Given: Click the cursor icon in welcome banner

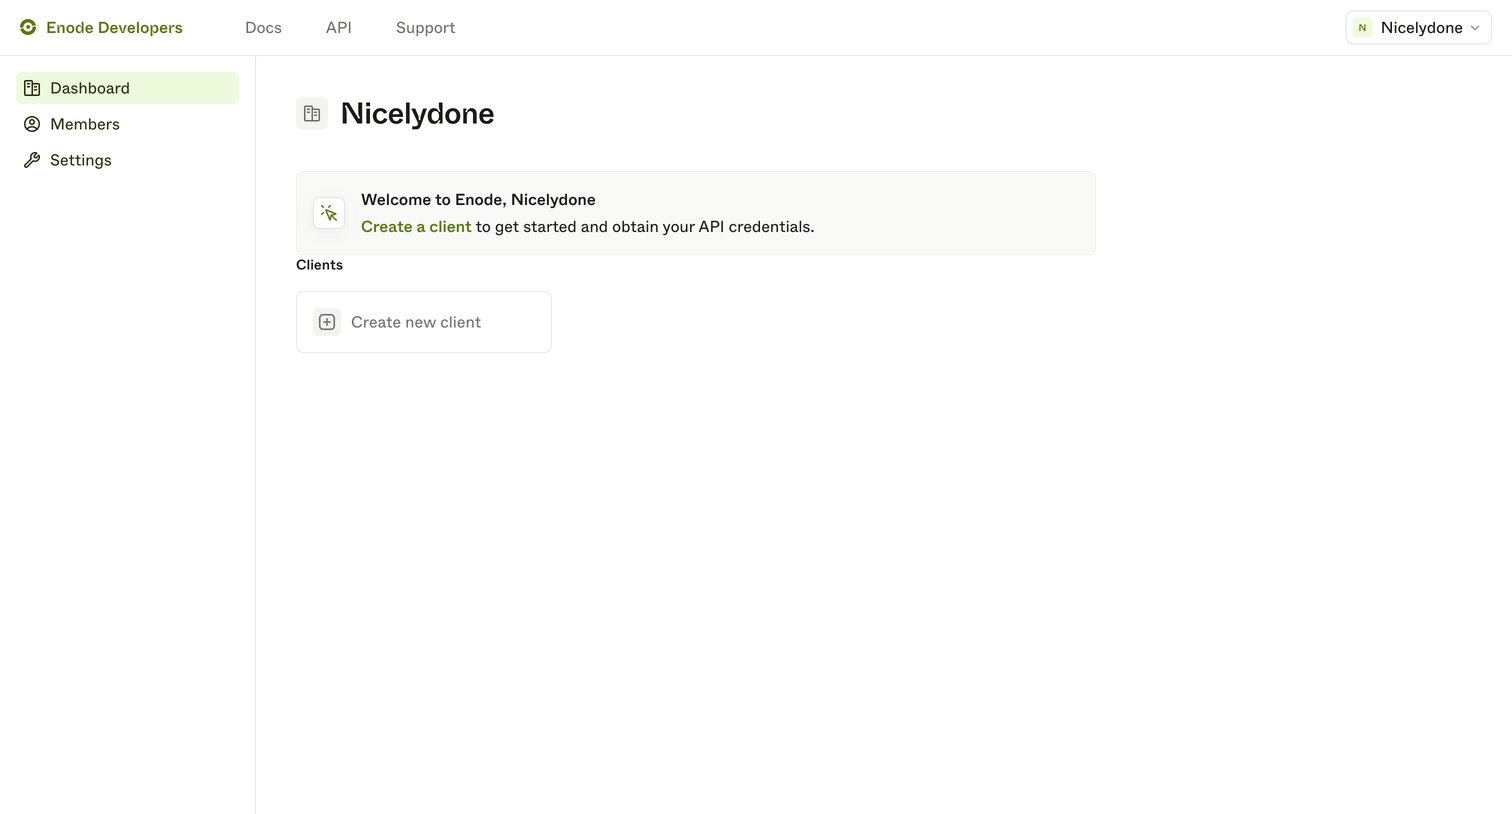Looking at the screenshot, I should 329,213.
